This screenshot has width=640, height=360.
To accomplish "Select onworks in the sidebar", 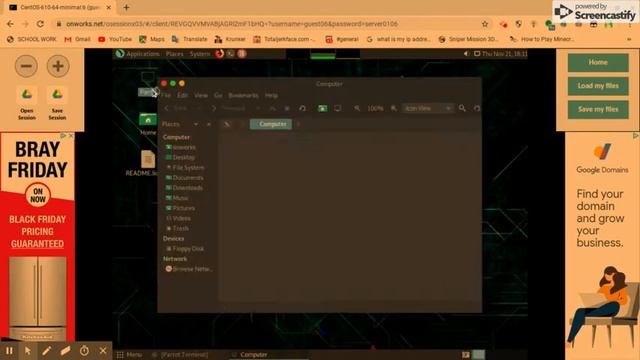I will click(180, 147).
